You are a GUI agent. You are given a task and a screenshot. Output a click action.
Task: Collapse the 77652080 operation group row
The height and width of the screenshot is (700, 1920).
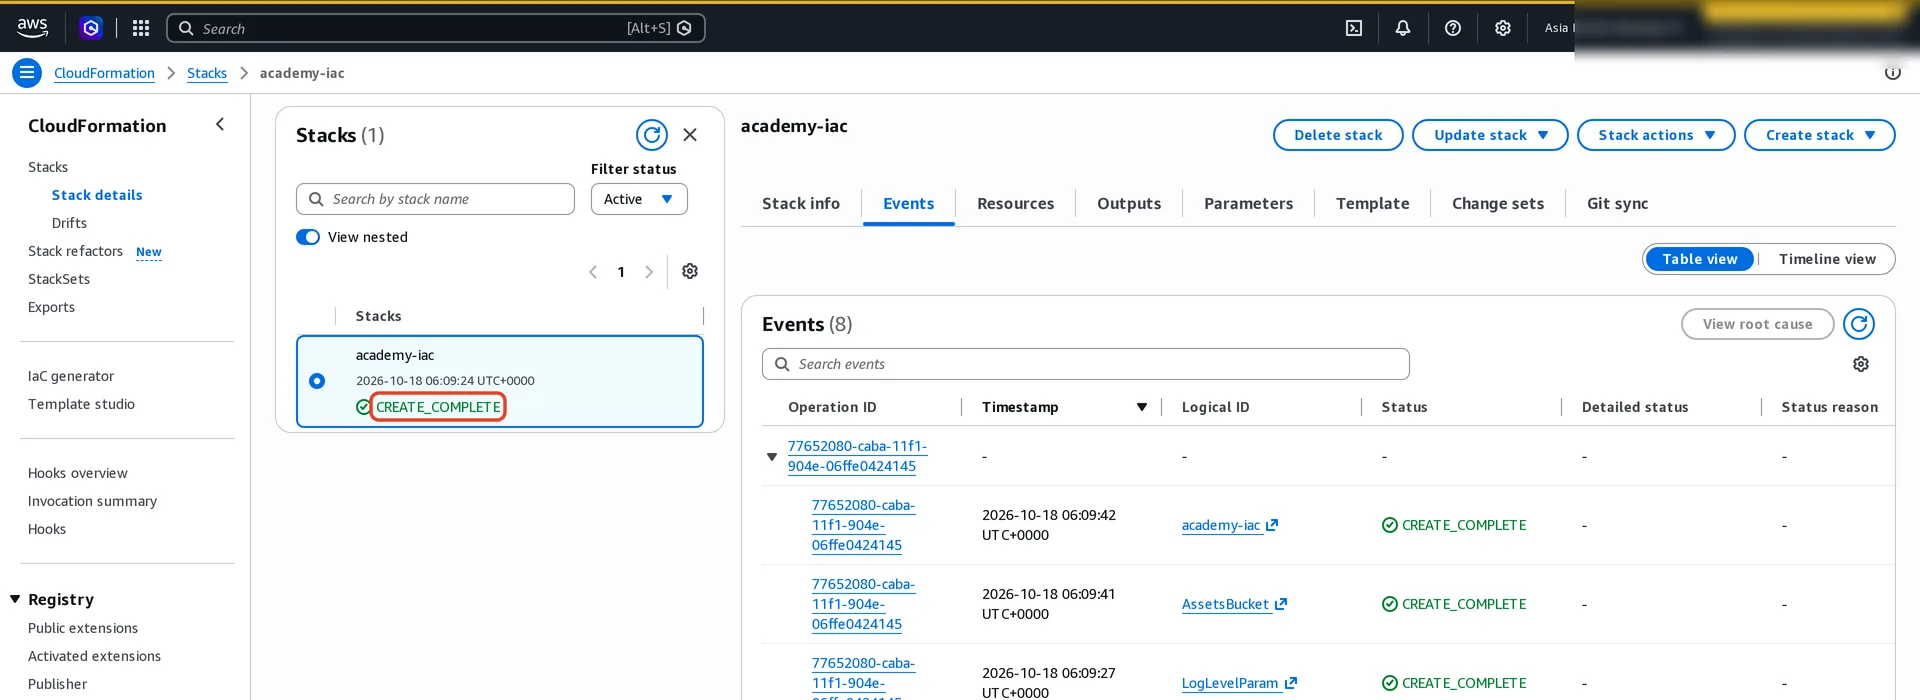772,456
